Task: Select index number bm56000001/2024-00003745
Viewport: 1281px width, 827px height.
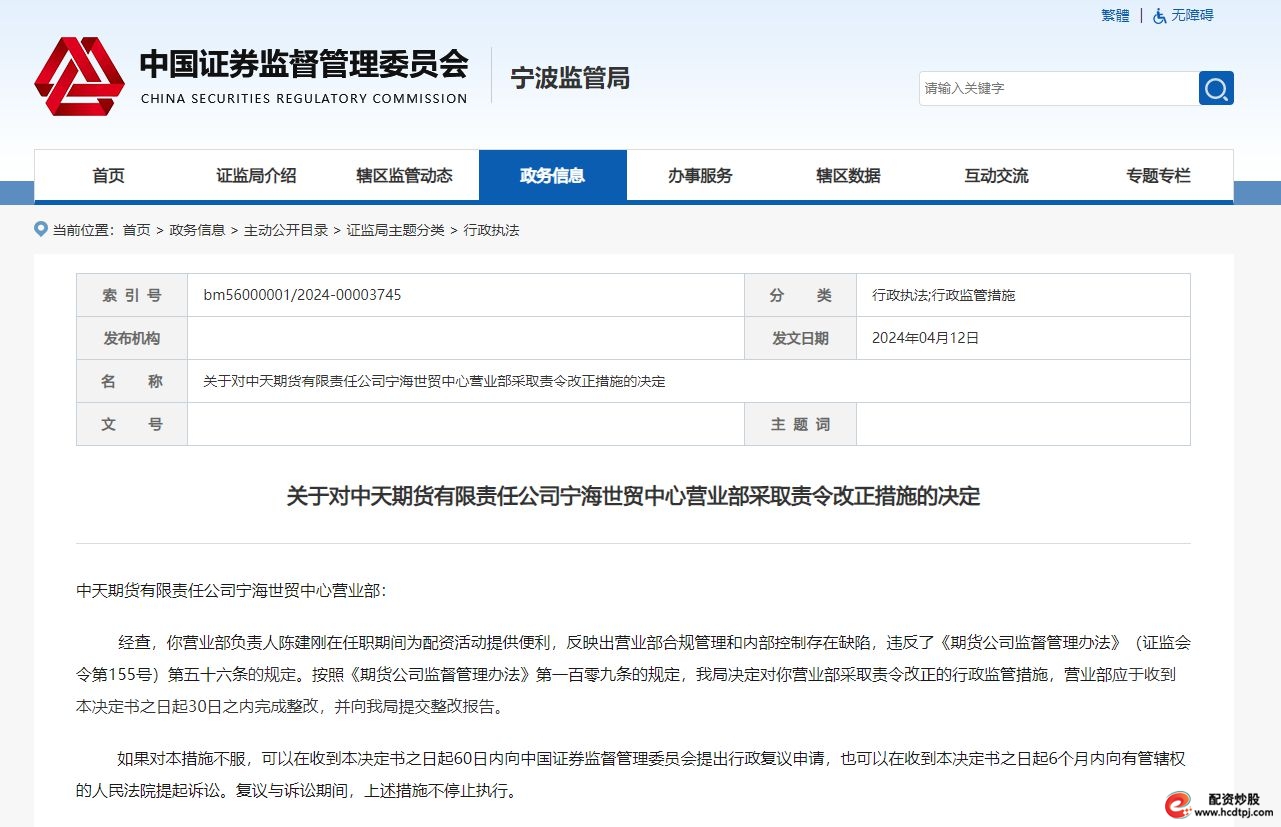Action: pos(302,295)
